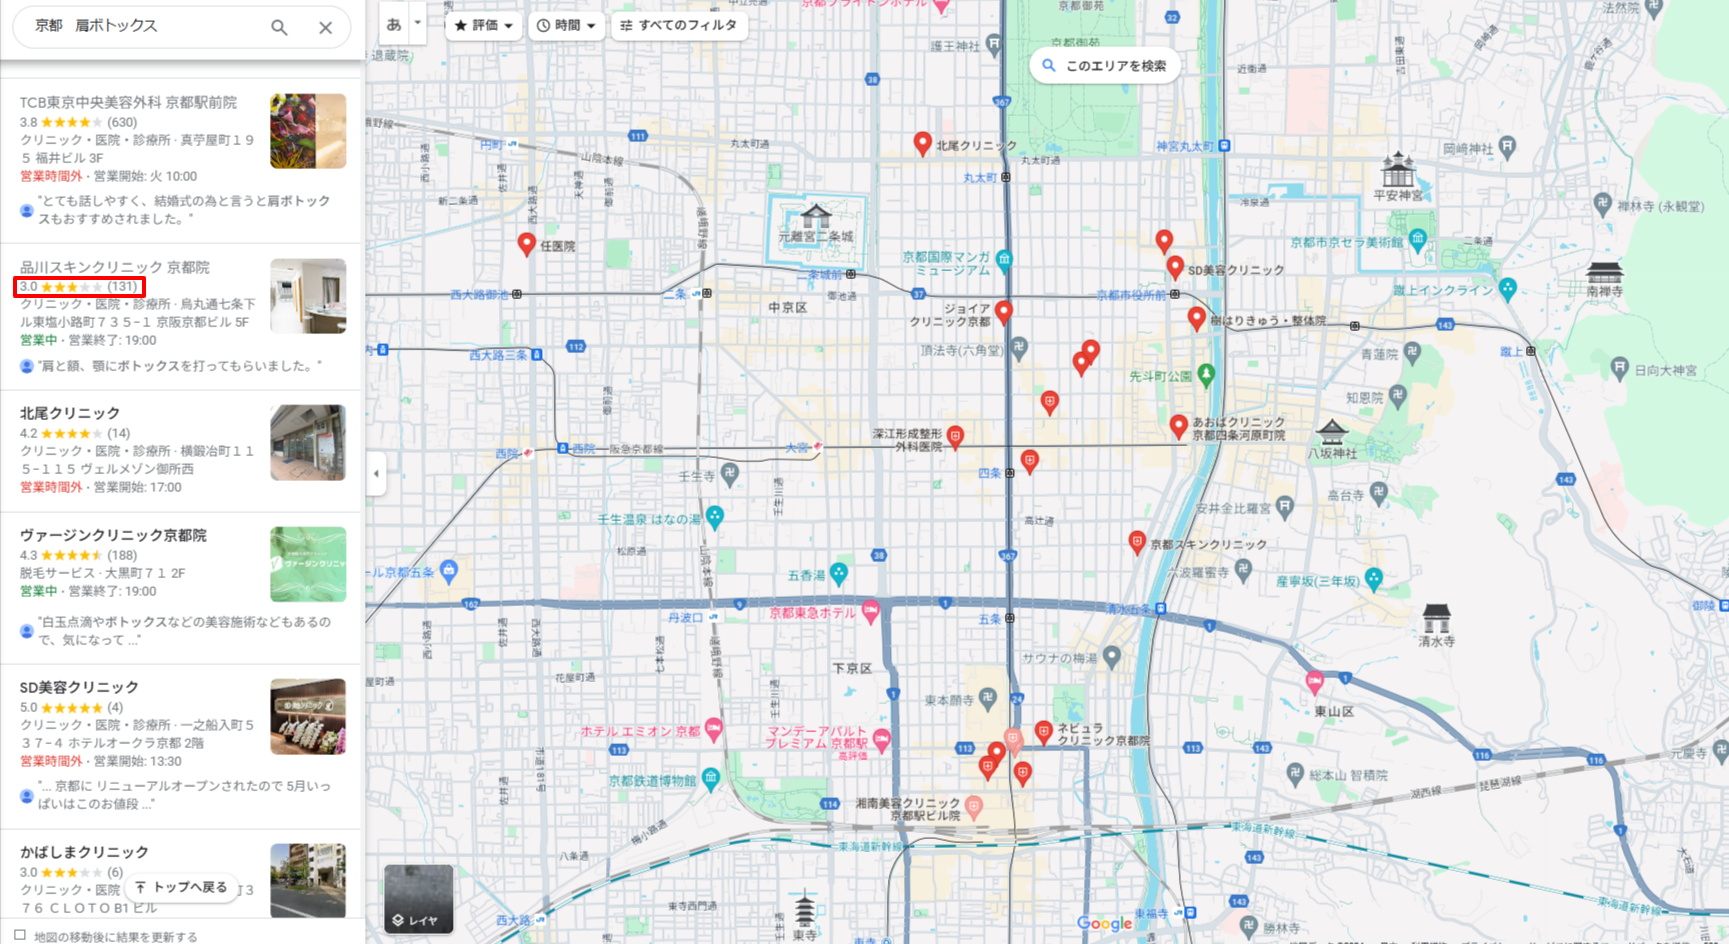Image resolution: width=1729 pixels, height=944 pixels.
Task: Click the 南禅寺 temple icon
Action: pos(1605,272)
